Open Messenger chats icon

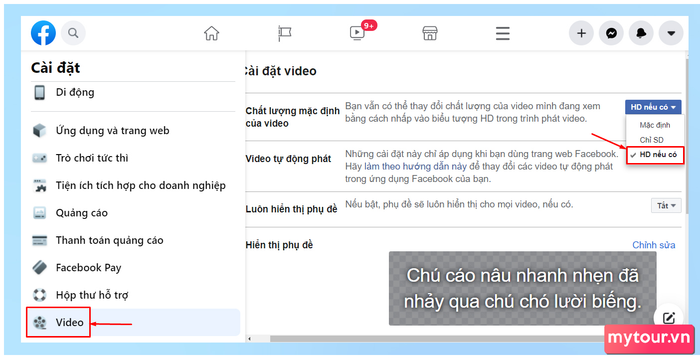[611, 33]
